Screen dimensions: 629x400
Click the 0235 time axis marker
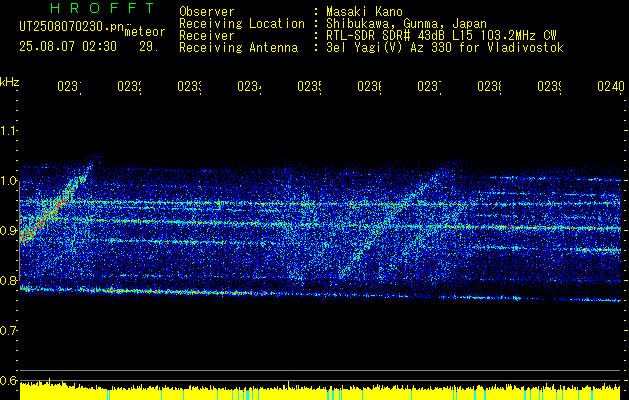tap(309, 86)
